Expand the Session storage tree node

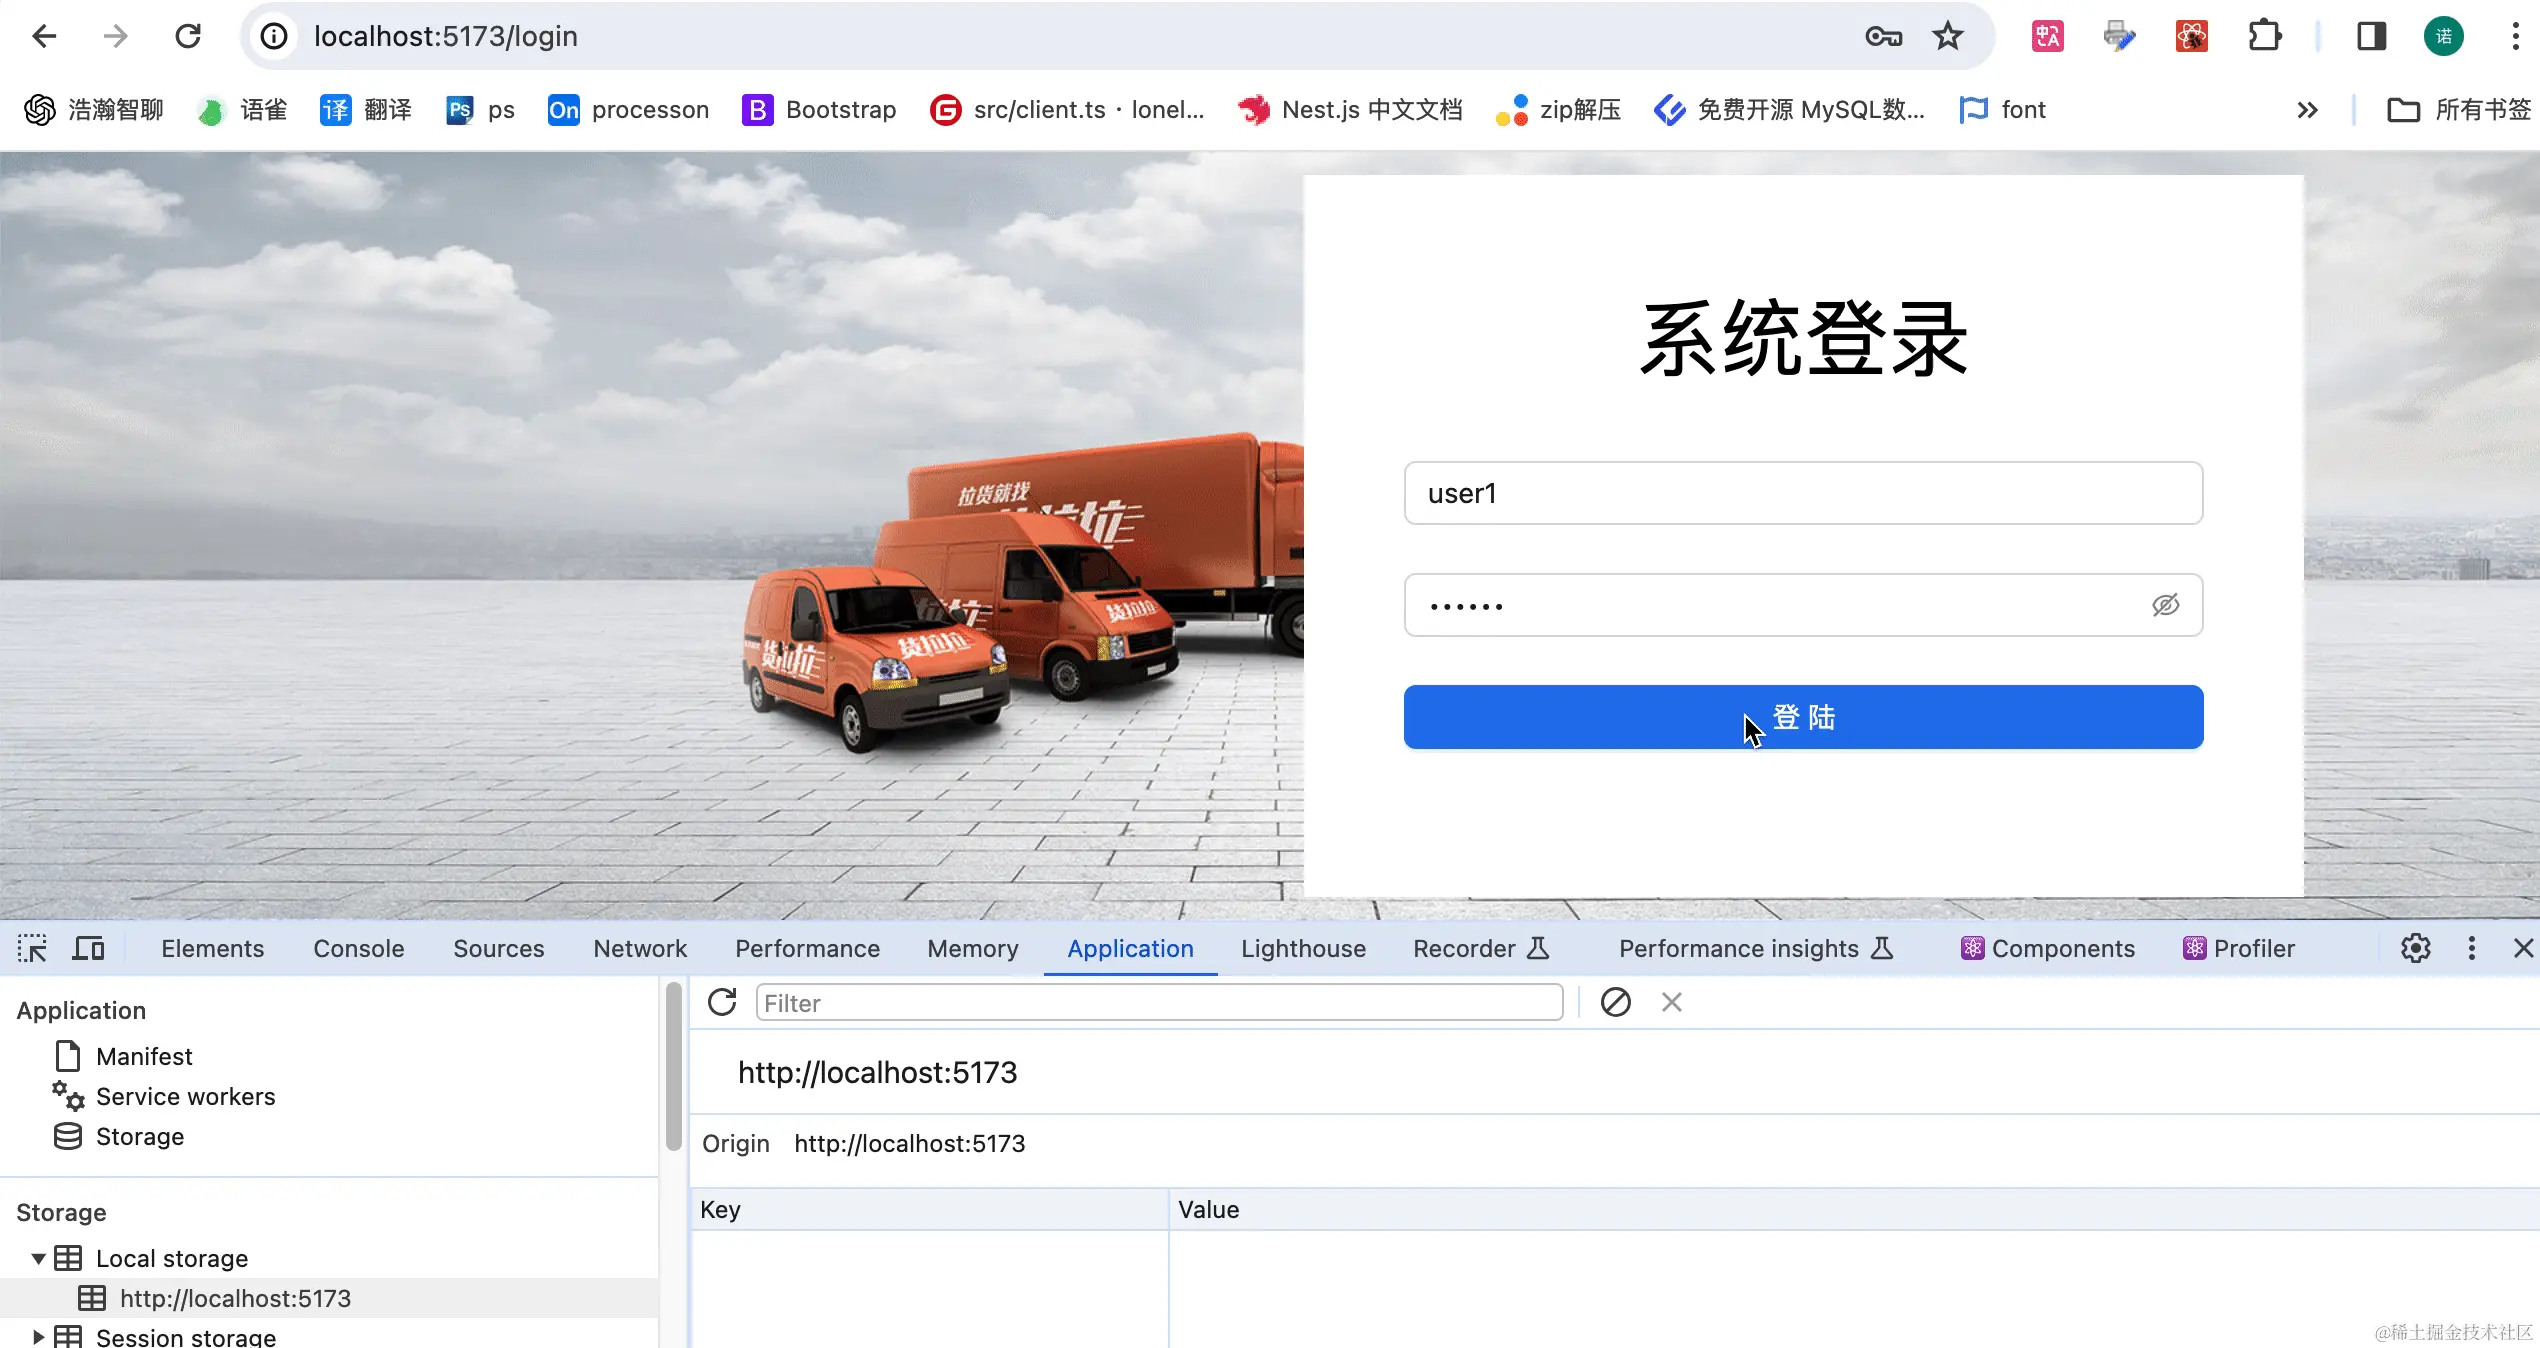click(x=38, y=1336)
